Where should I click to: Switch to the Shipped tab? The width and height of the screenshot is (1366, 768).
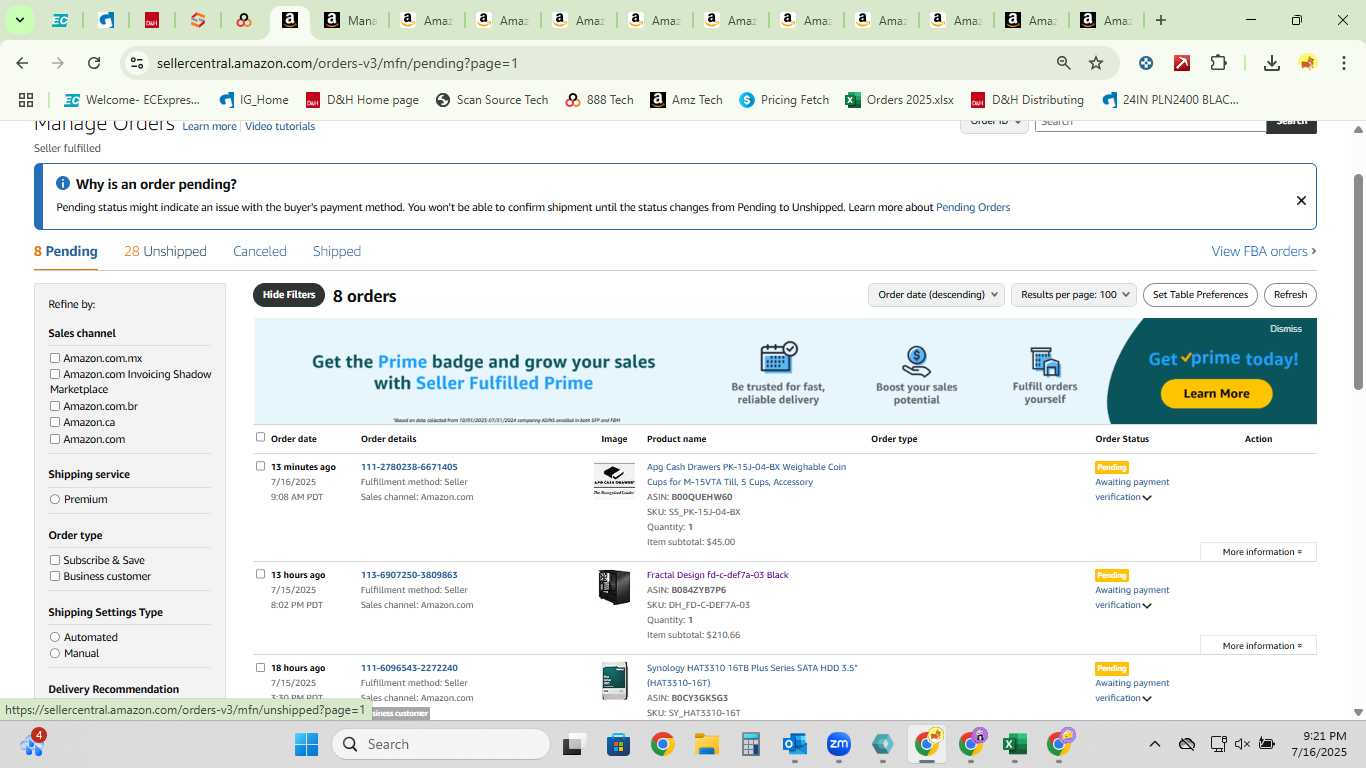click(337, 251)
